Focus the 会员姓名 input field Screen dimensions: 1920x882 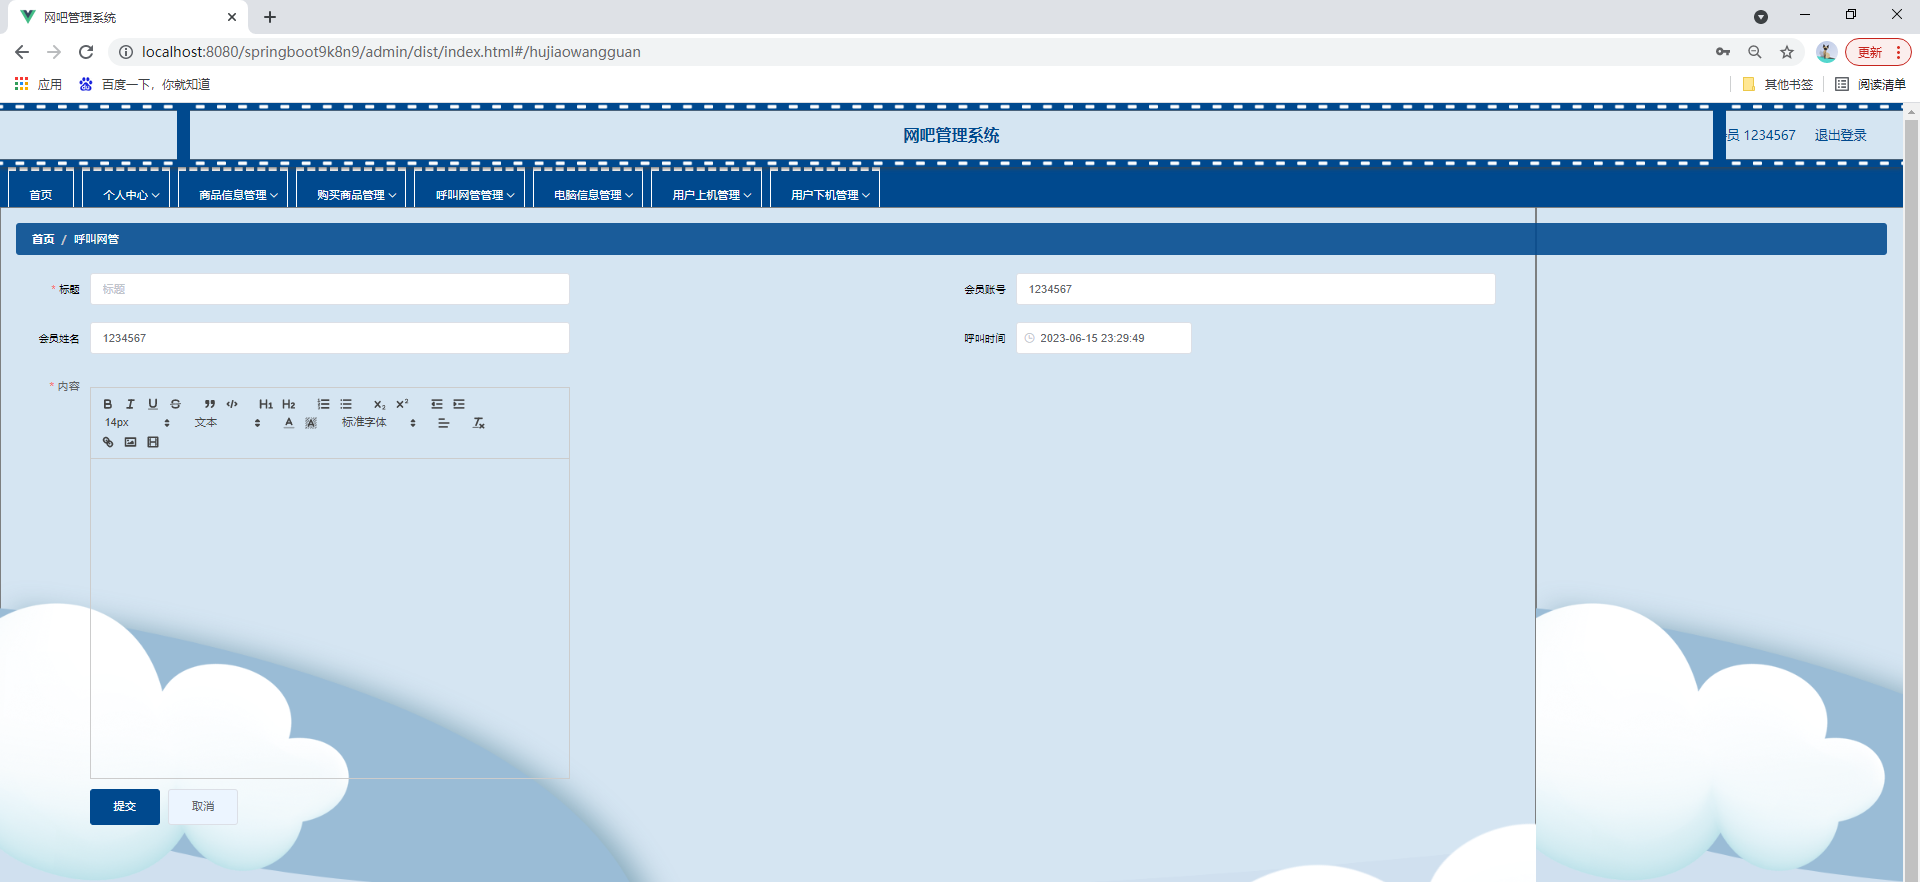[x=330, y=338]
